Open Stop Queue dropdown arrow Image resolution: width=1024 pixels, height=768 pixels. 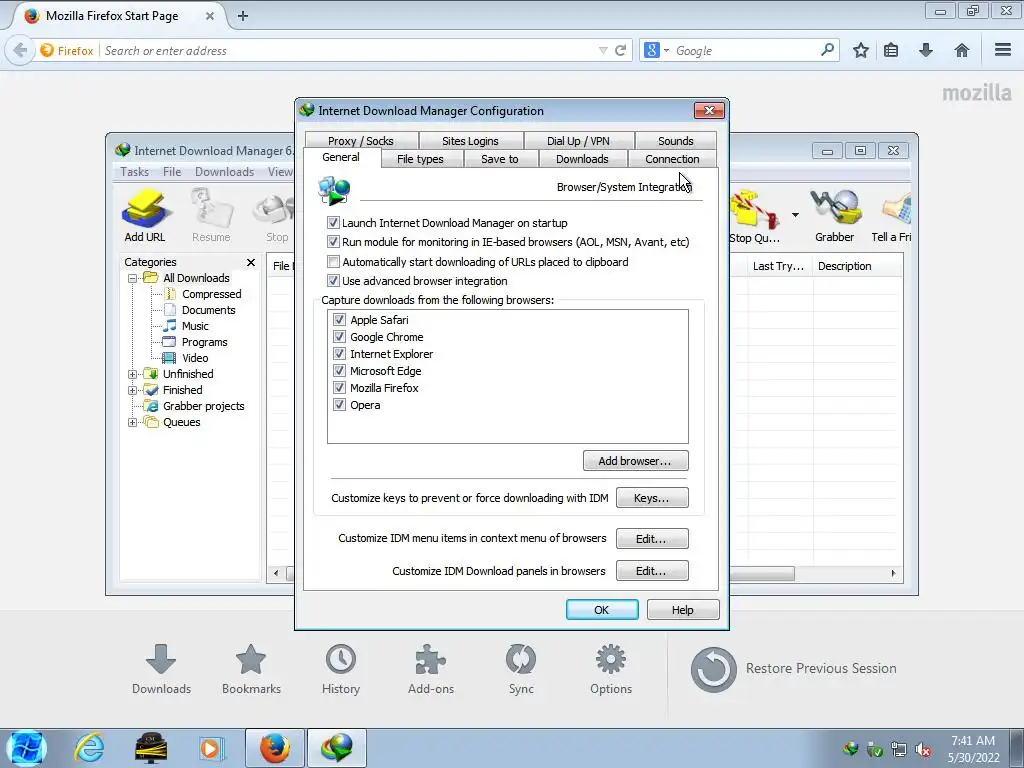coord(795,215)
